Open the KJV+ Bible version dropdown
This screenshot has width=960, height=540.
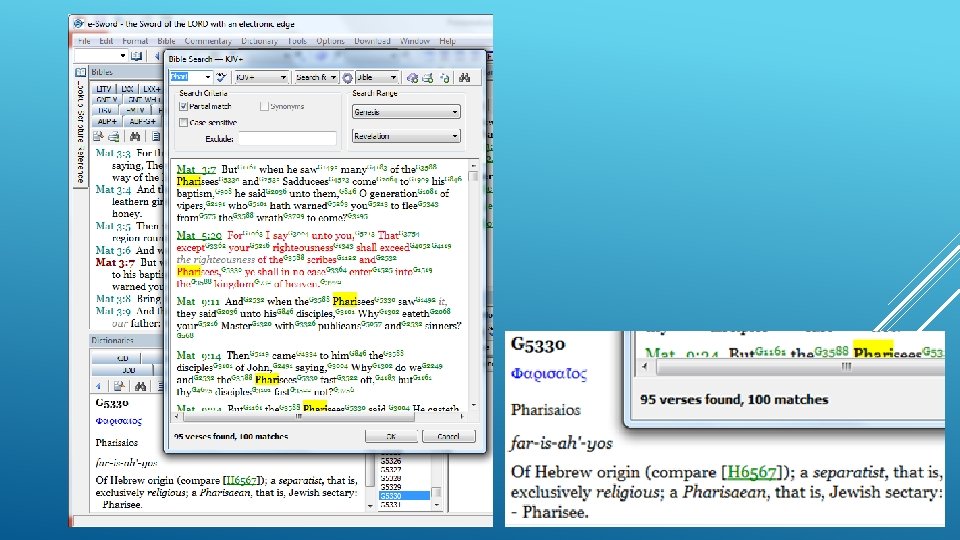coord(283,78)
